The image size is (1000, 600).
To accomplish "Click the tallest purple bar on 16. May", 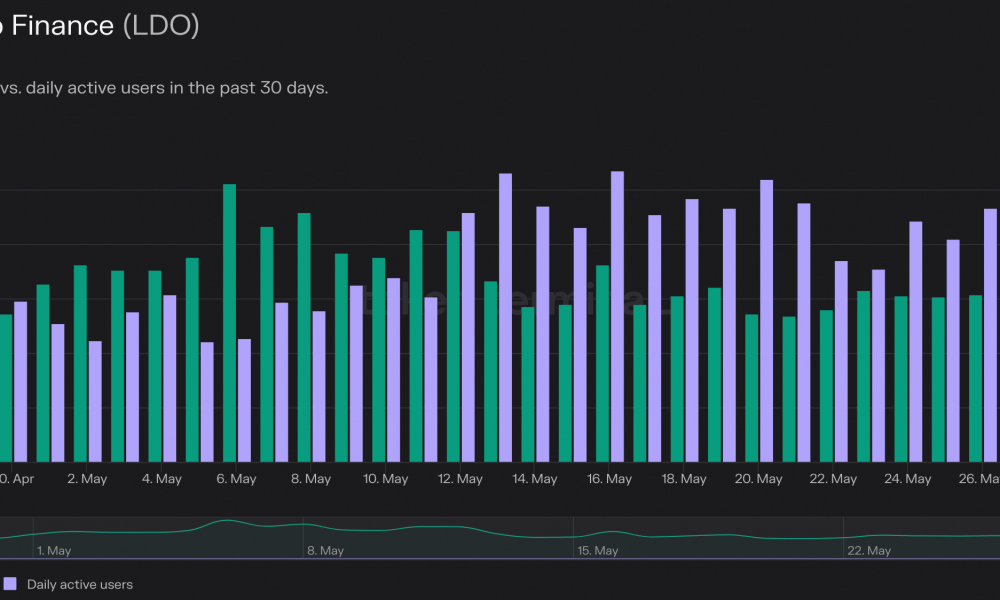I will [617, 317].
